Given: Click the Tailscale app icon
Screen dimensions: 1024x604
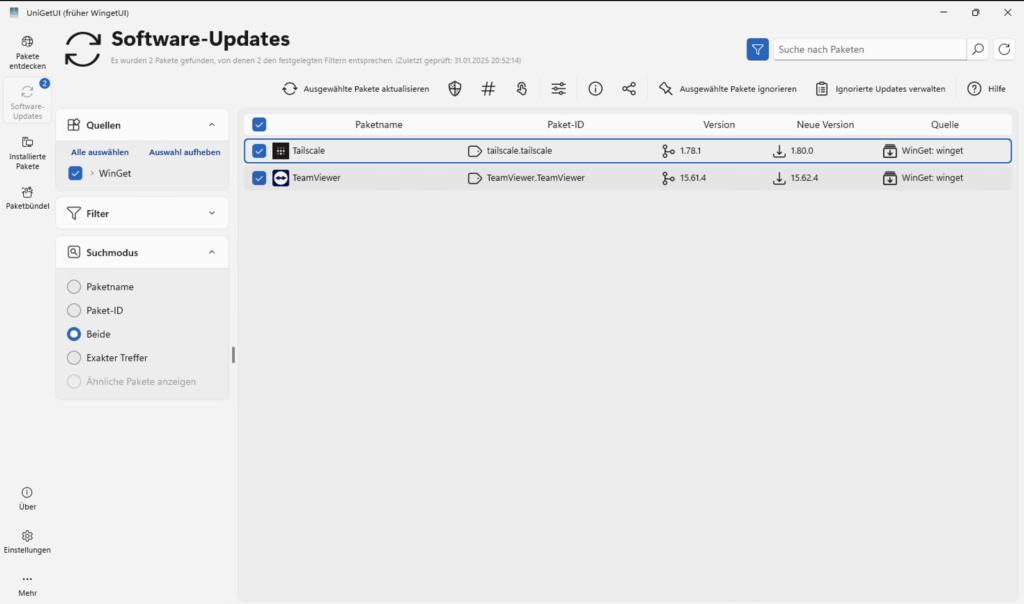Looking at the screenshot, I should click(x=280, y=151).
